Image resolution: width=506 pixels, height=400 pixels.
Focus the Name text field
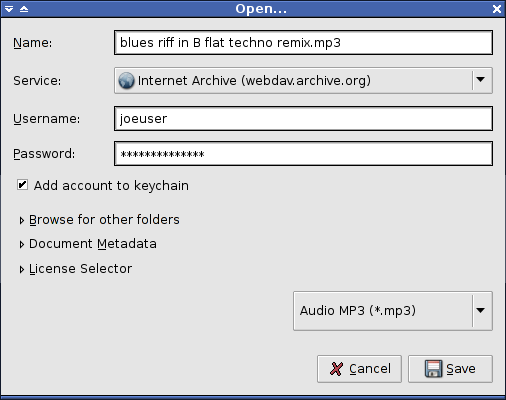click(x=303, y=43)
